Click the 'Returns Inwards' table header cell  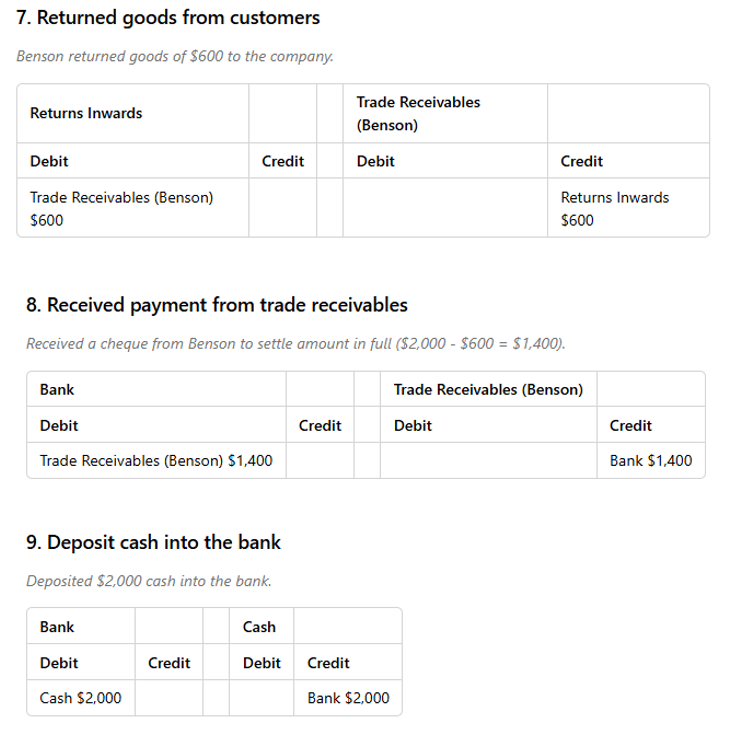tap(86, 113)
